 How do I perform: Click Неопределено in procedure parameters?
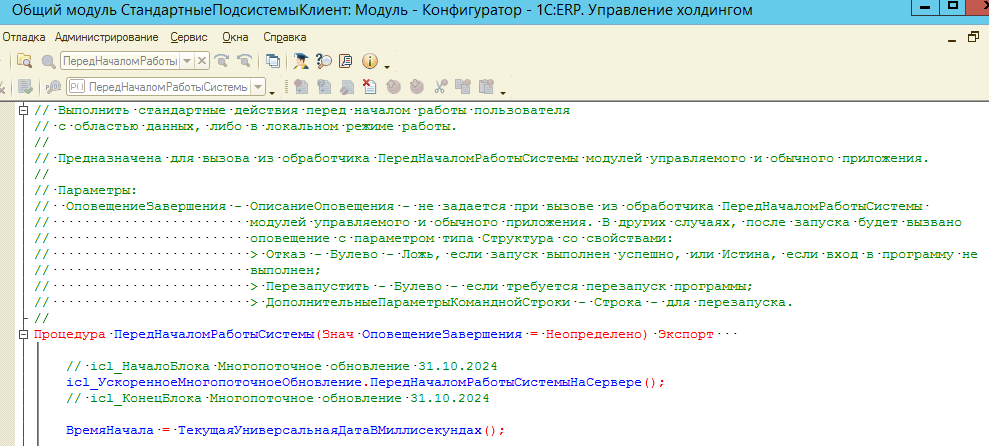coord(593,334)
